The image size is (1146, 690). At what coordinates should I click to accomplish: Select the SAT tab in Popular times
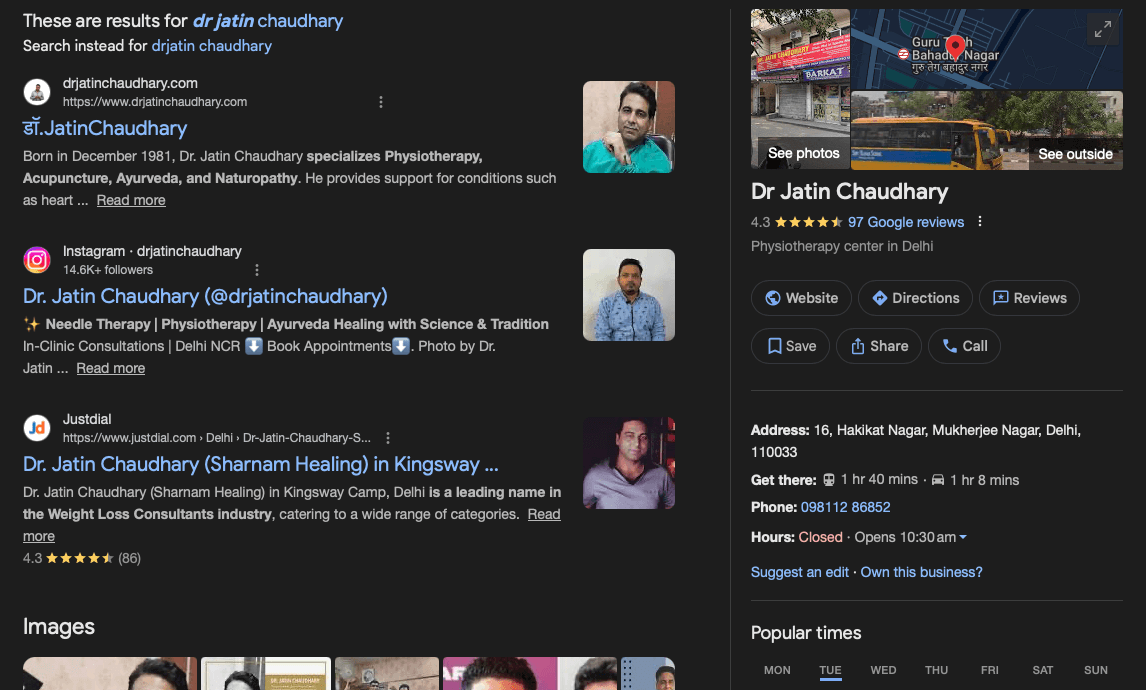[1043, 670]
